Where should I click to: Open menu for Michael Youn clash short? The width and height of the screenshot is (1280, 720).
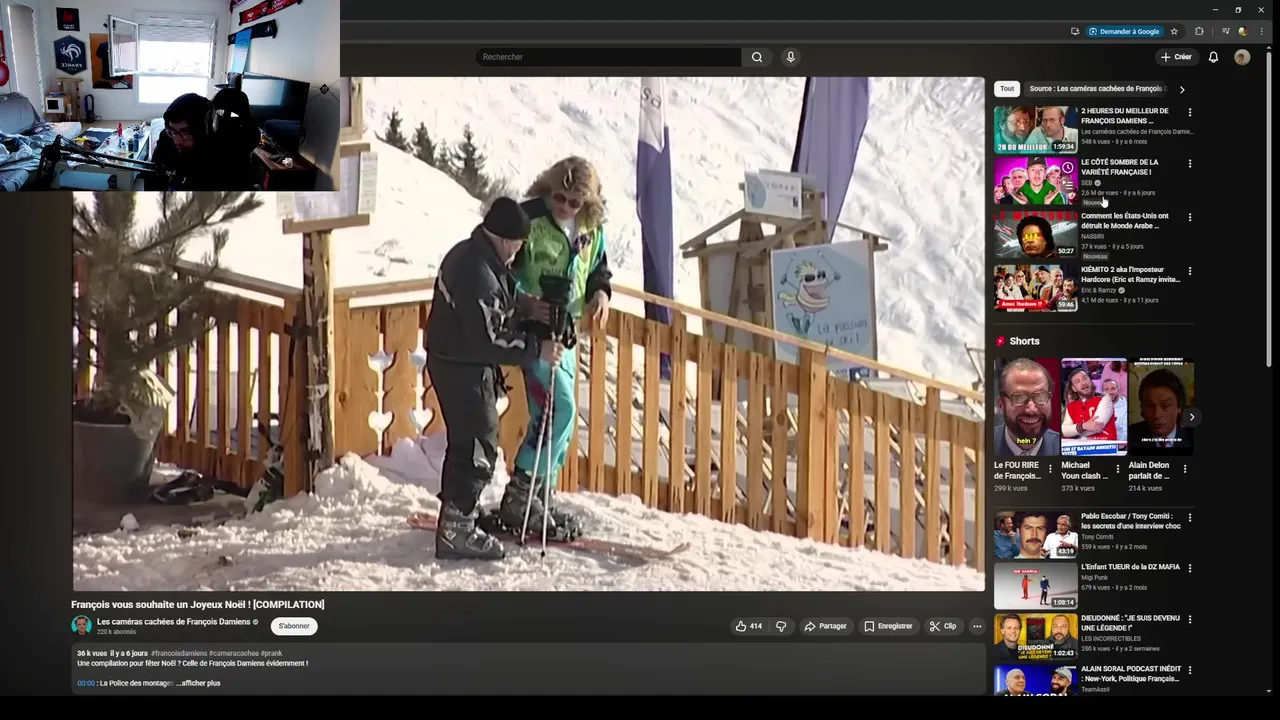(x=1118, y=468)
